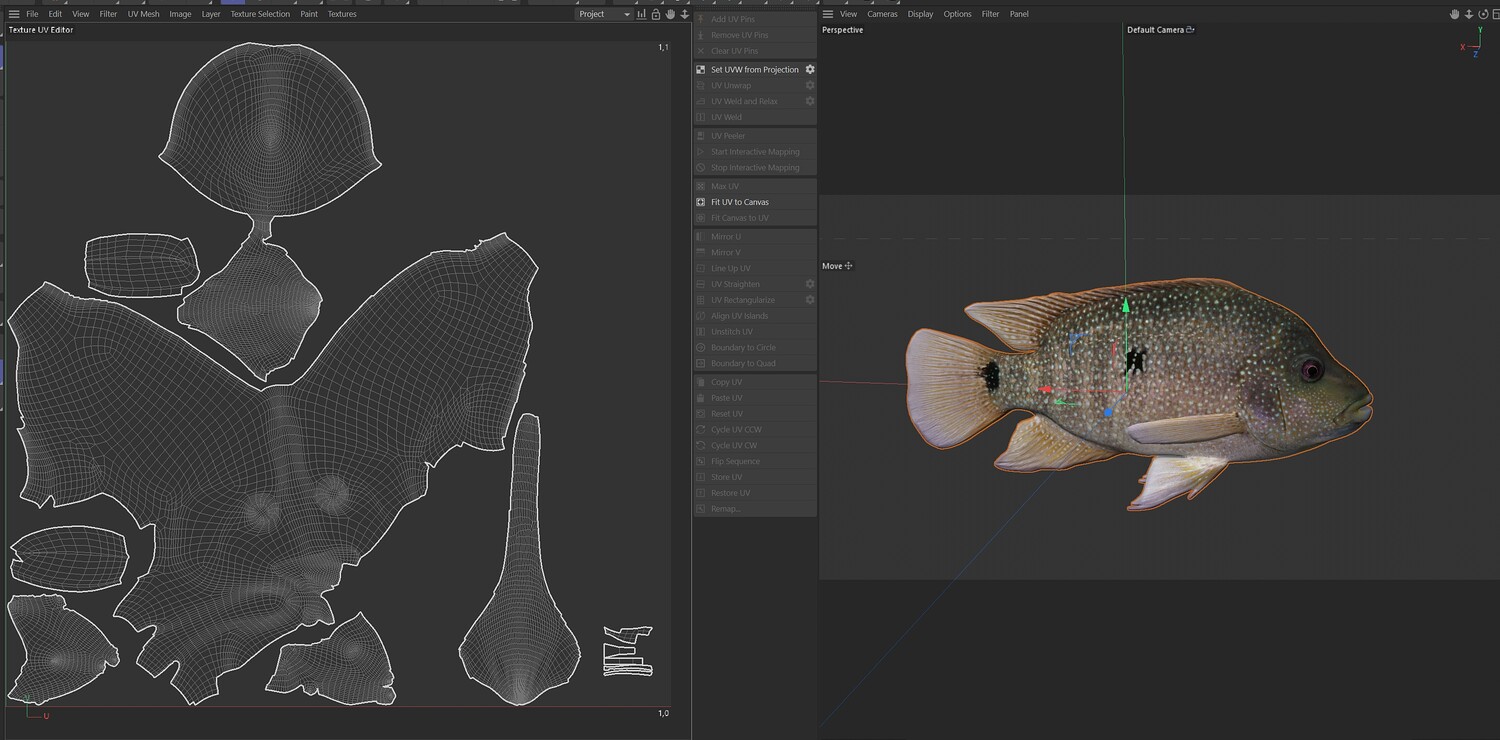Viewport: 1500px width, 740px height.
Task: Select the pan hand icon in the Perspective viewport header
Action: coord(1455,14)
